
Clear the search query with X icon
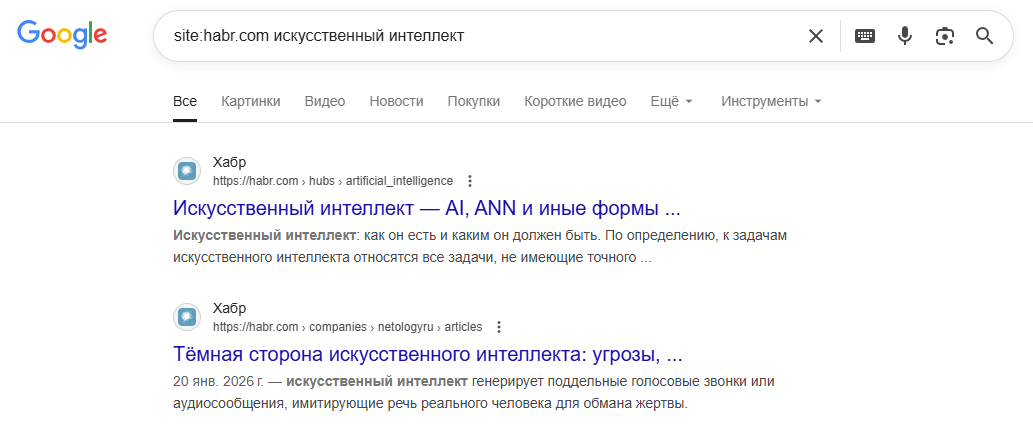(816, 36)
